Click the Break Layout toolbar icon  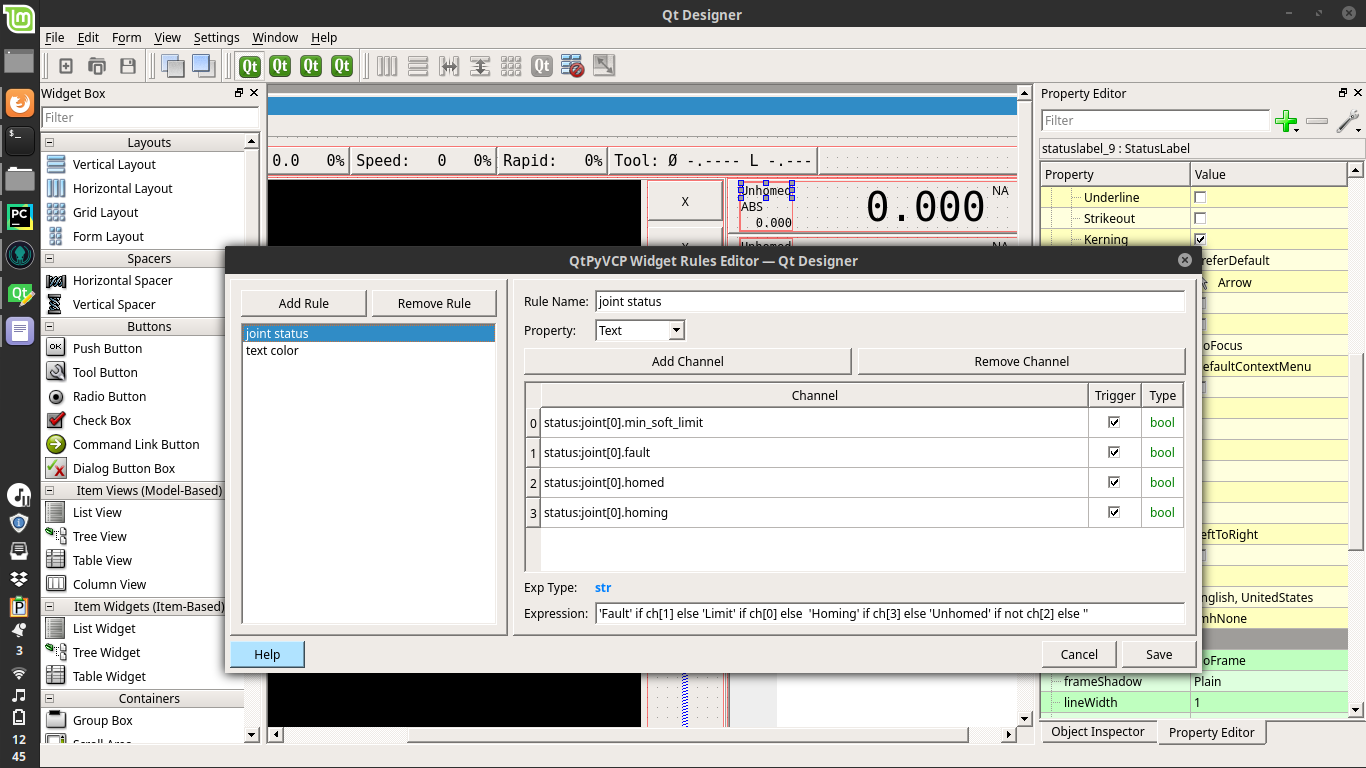tap(572, 66)
